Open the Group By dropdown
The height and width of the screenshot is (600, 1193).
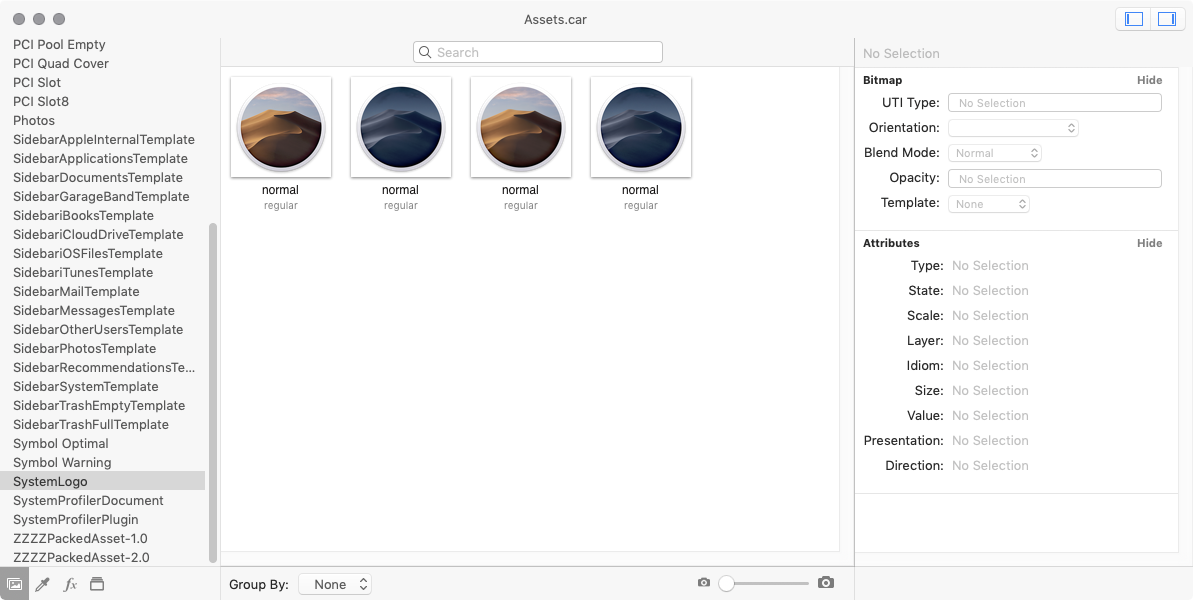click(x=335, y=584)
